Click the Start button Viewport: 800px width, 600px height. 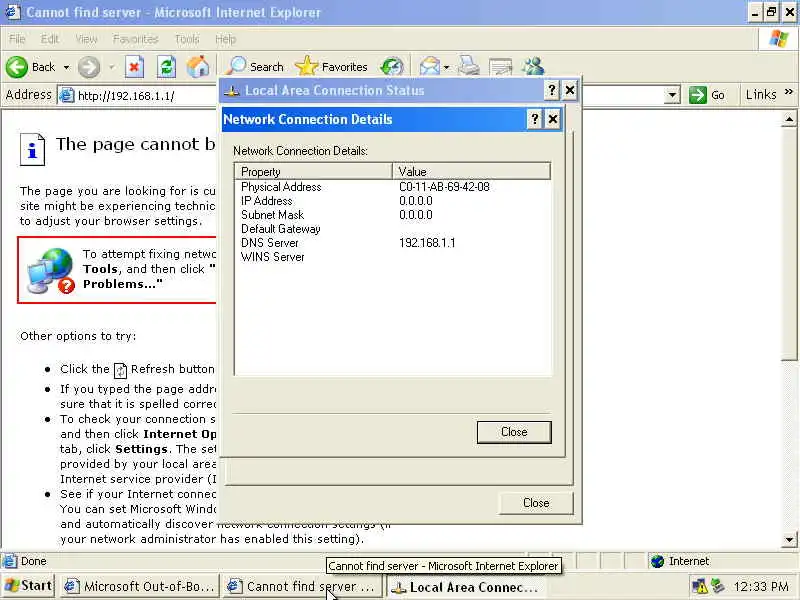click(29, 586)
